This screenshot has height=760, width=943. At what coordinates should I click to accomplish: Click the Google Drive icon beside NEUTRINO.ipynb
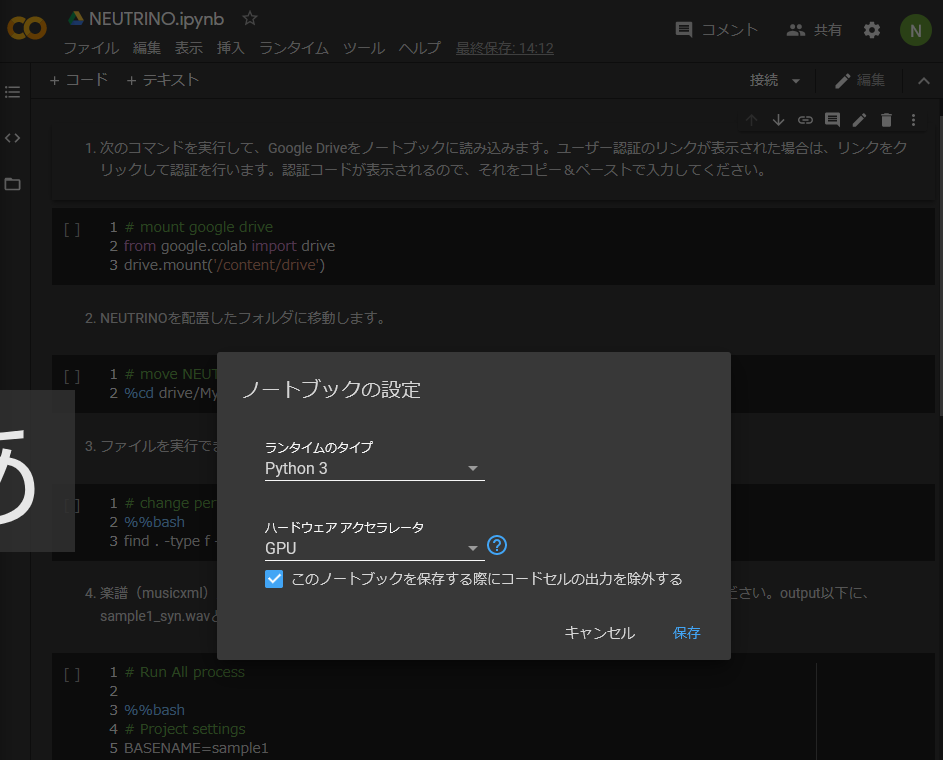76,19
